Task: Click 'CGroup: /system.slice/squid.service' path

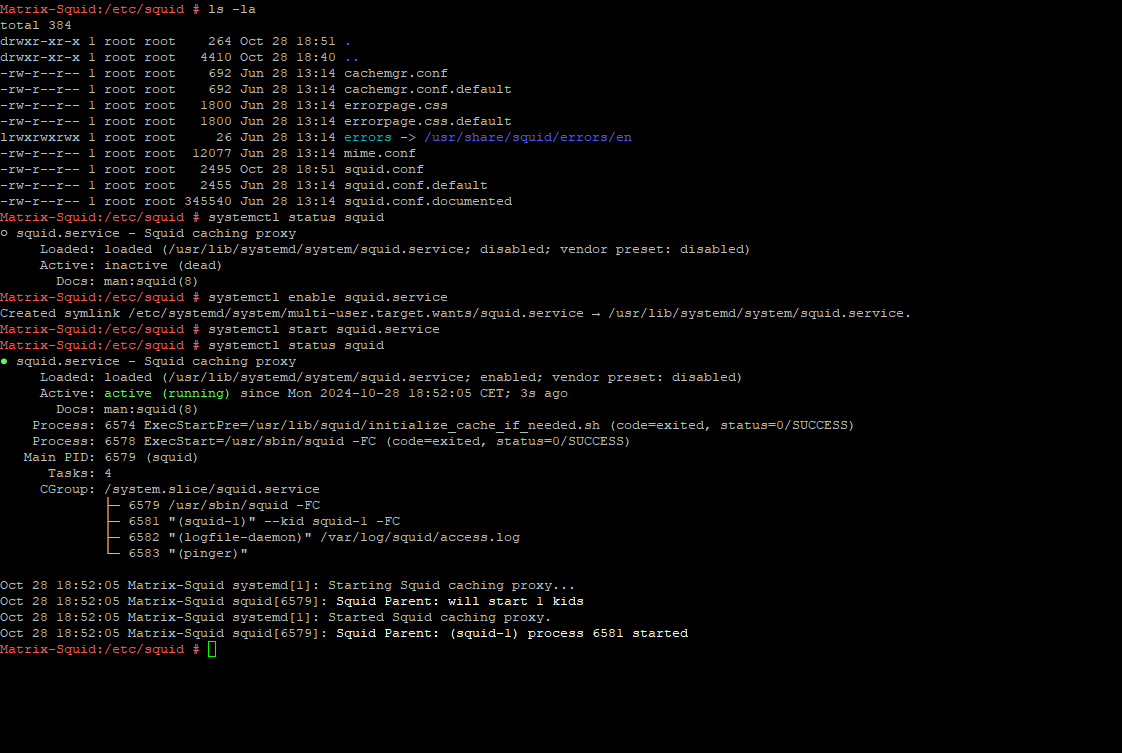Action: (x=180, y=490)
